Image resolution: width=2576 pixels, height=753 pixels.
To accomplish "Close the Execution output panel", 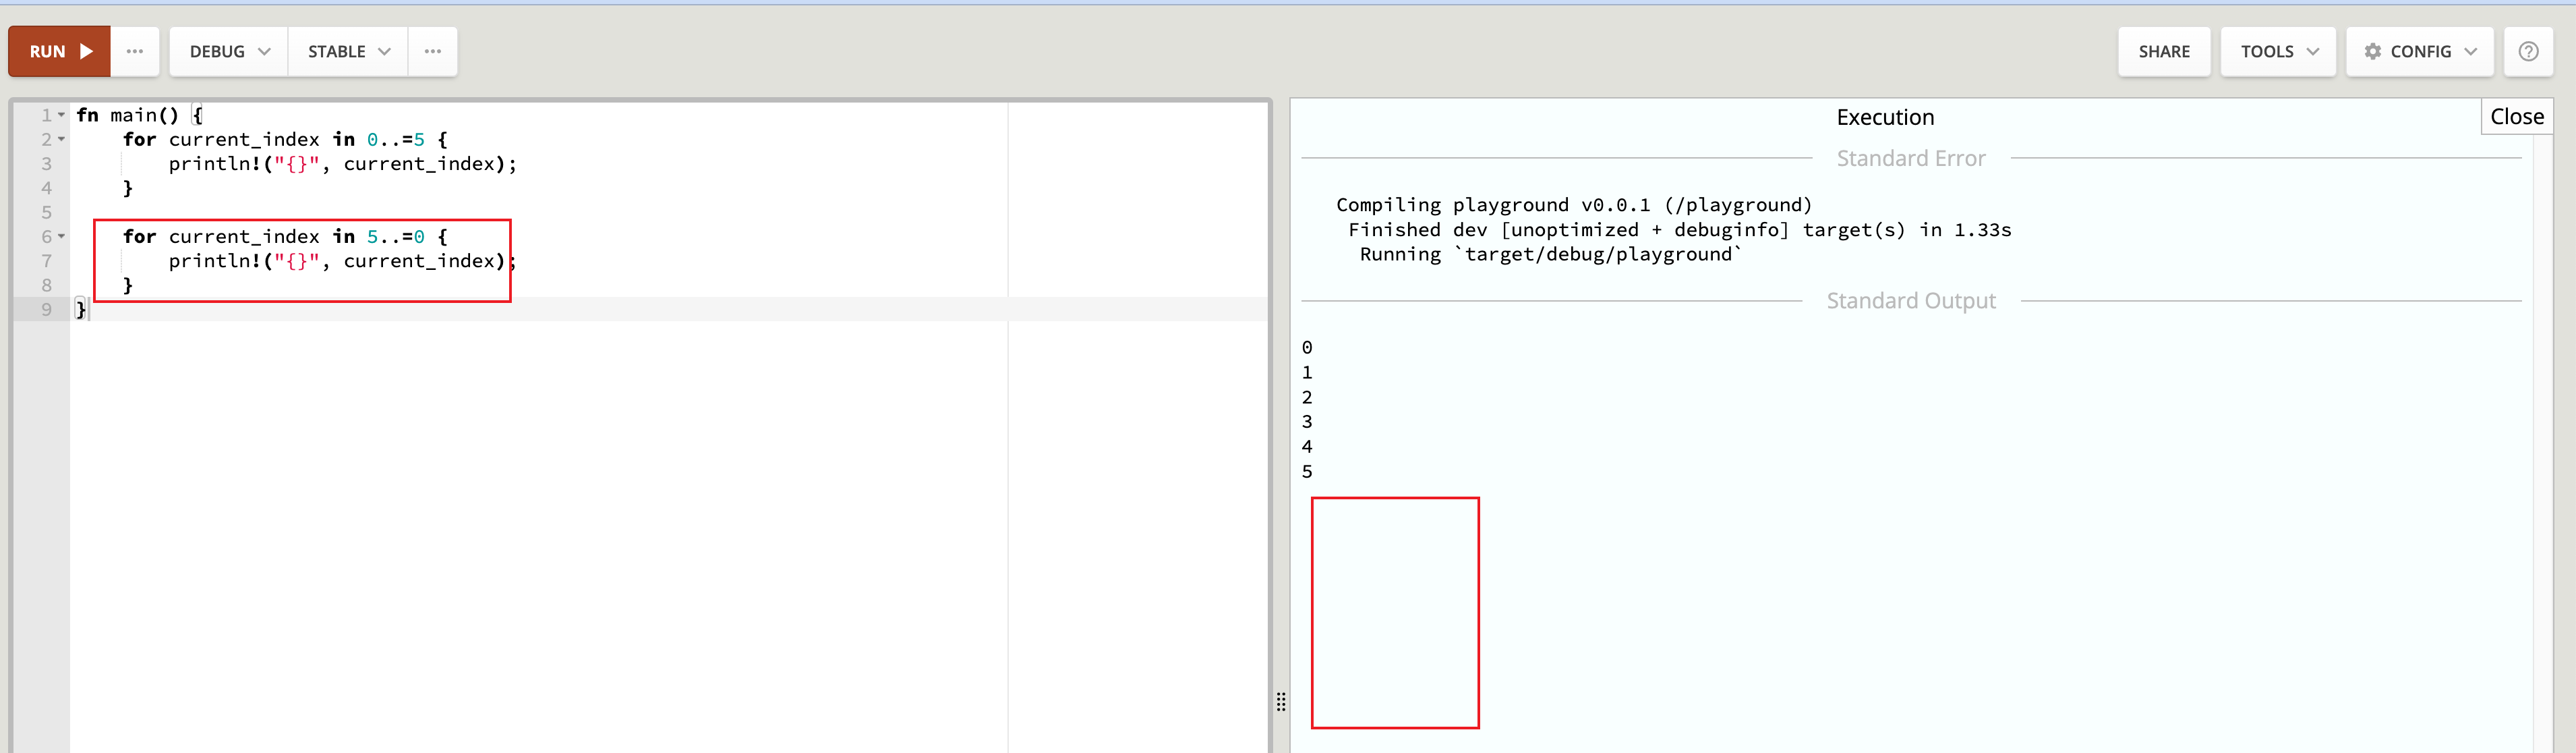I will coord(2516,117).
